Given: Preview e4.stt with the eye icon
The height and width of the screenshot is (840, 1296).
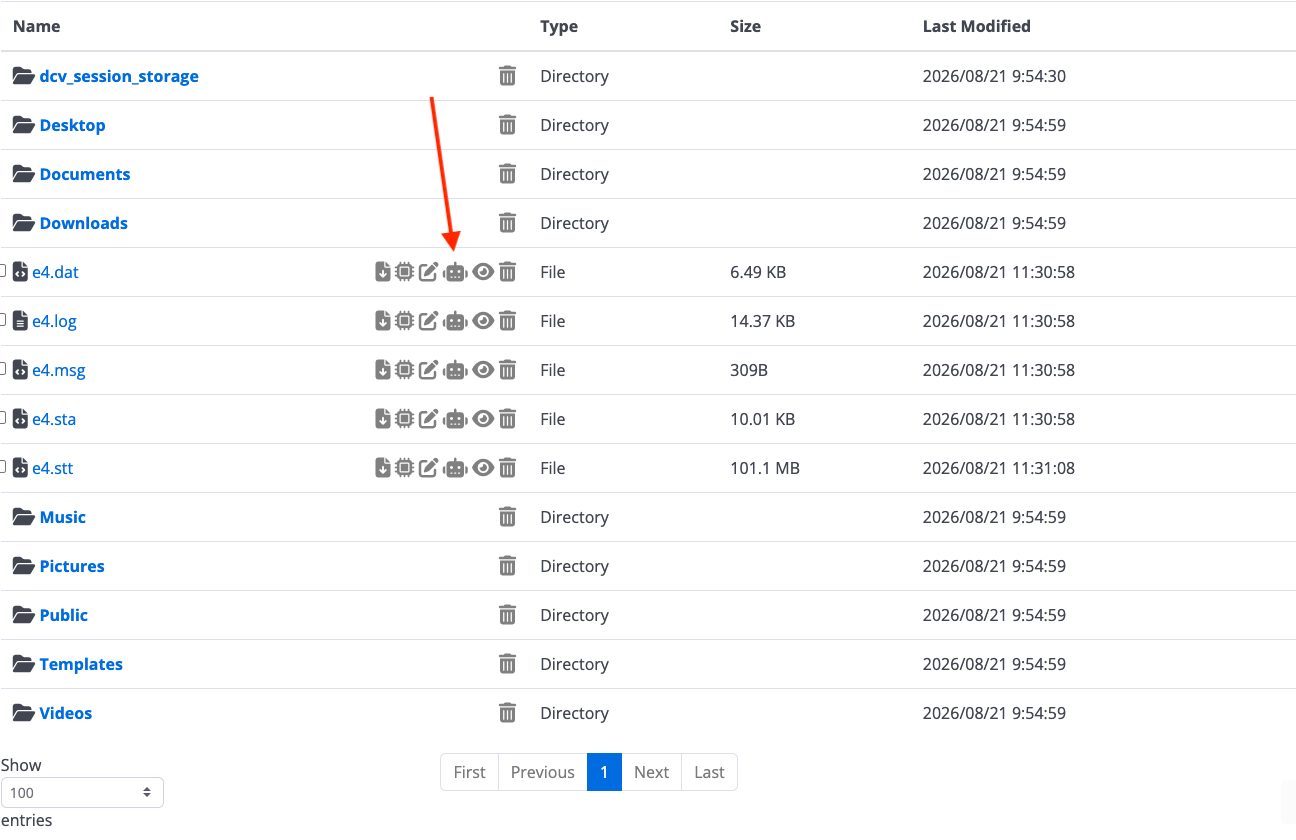Looking at the screenshot, I should 483,468.
